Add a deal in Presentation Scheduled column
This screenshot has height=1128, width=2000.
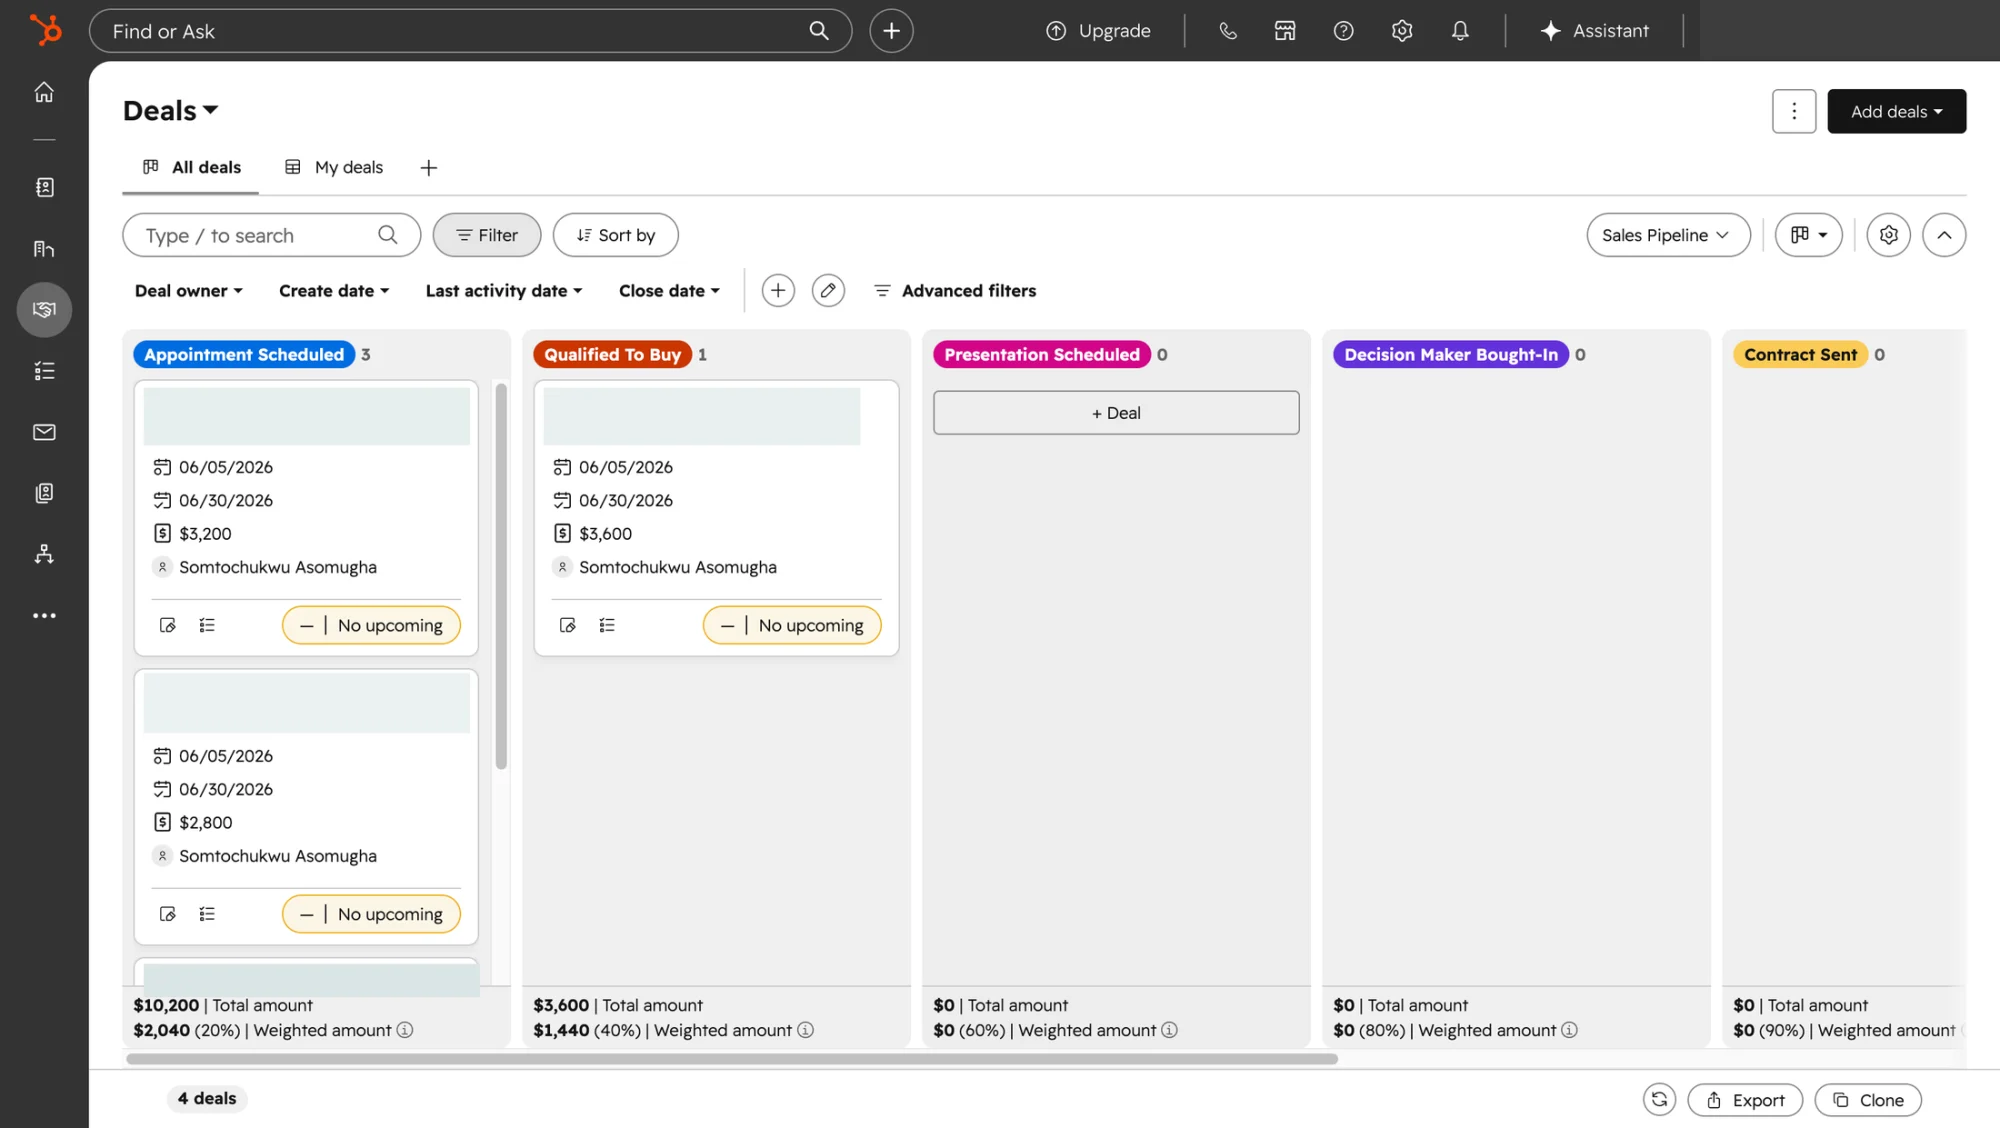pos(1116,413)
